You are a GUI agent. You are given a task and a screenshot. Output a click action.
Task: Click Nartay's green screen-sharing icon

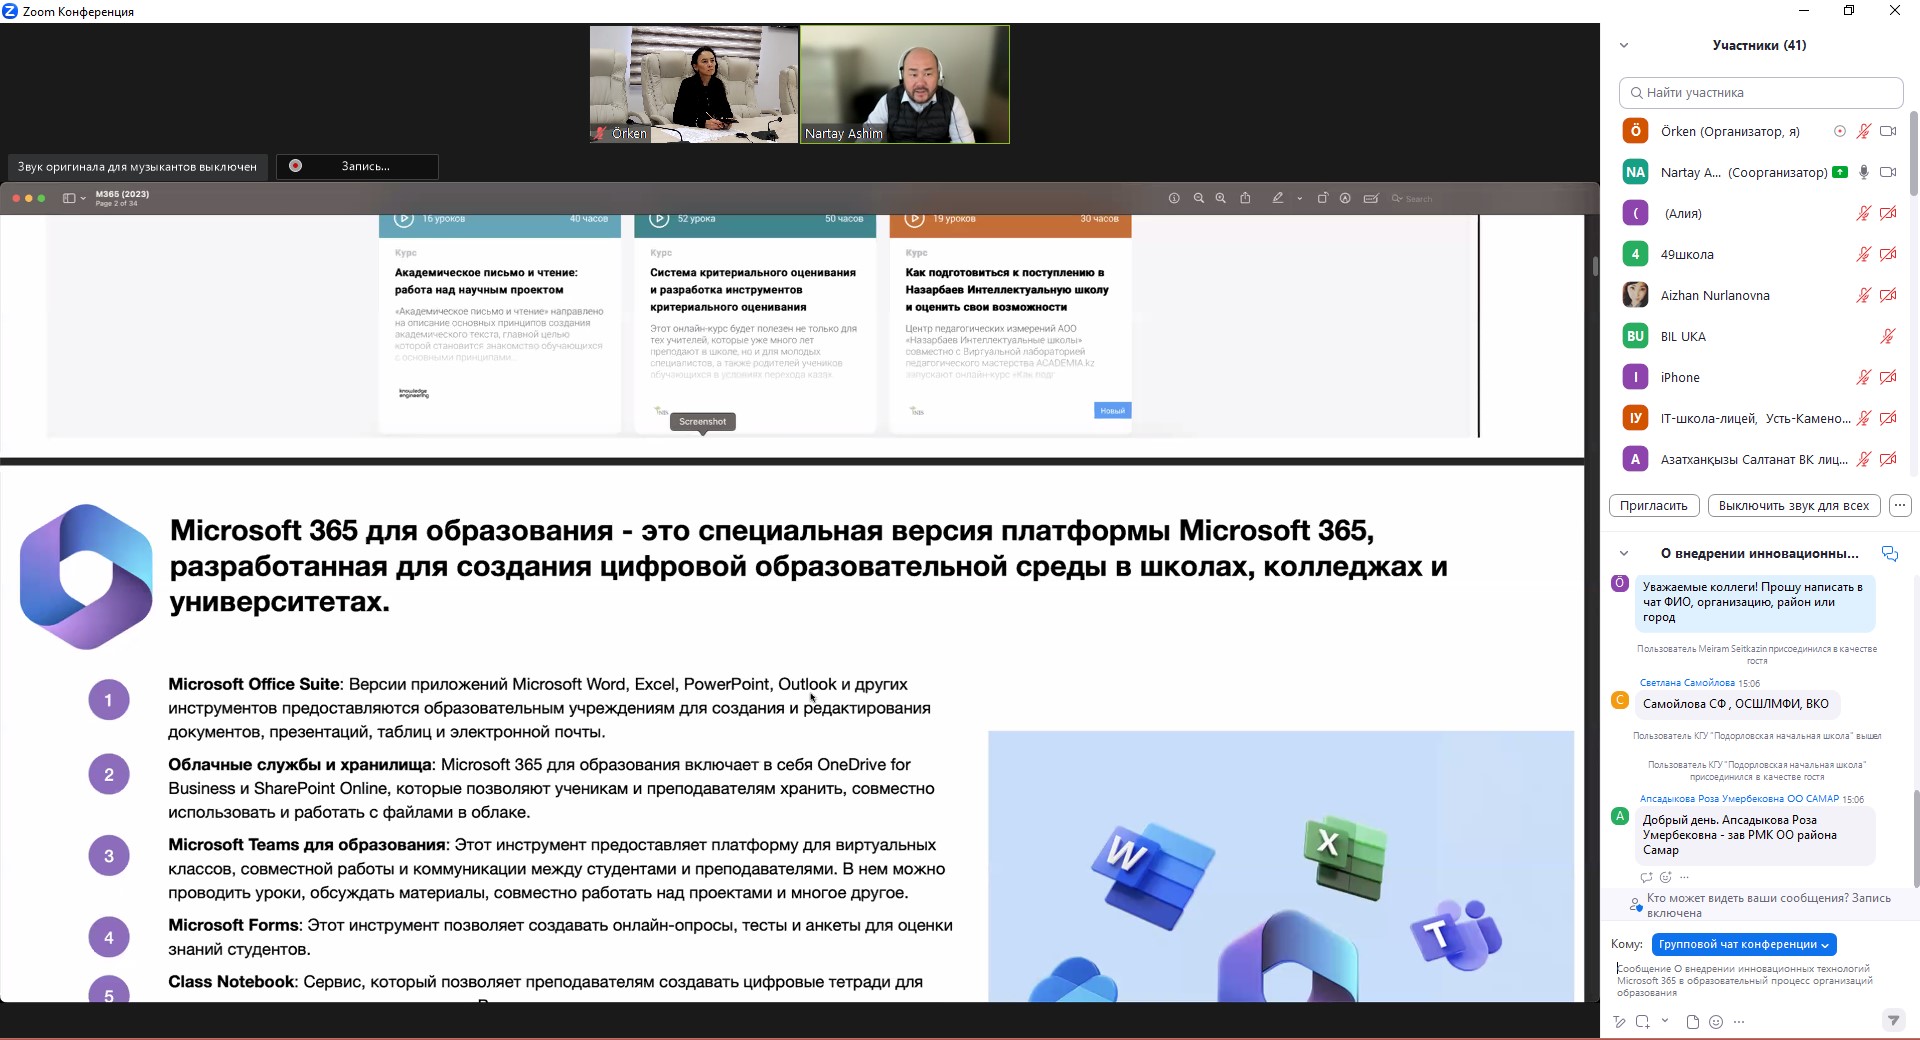click(x=1840, y=172)
